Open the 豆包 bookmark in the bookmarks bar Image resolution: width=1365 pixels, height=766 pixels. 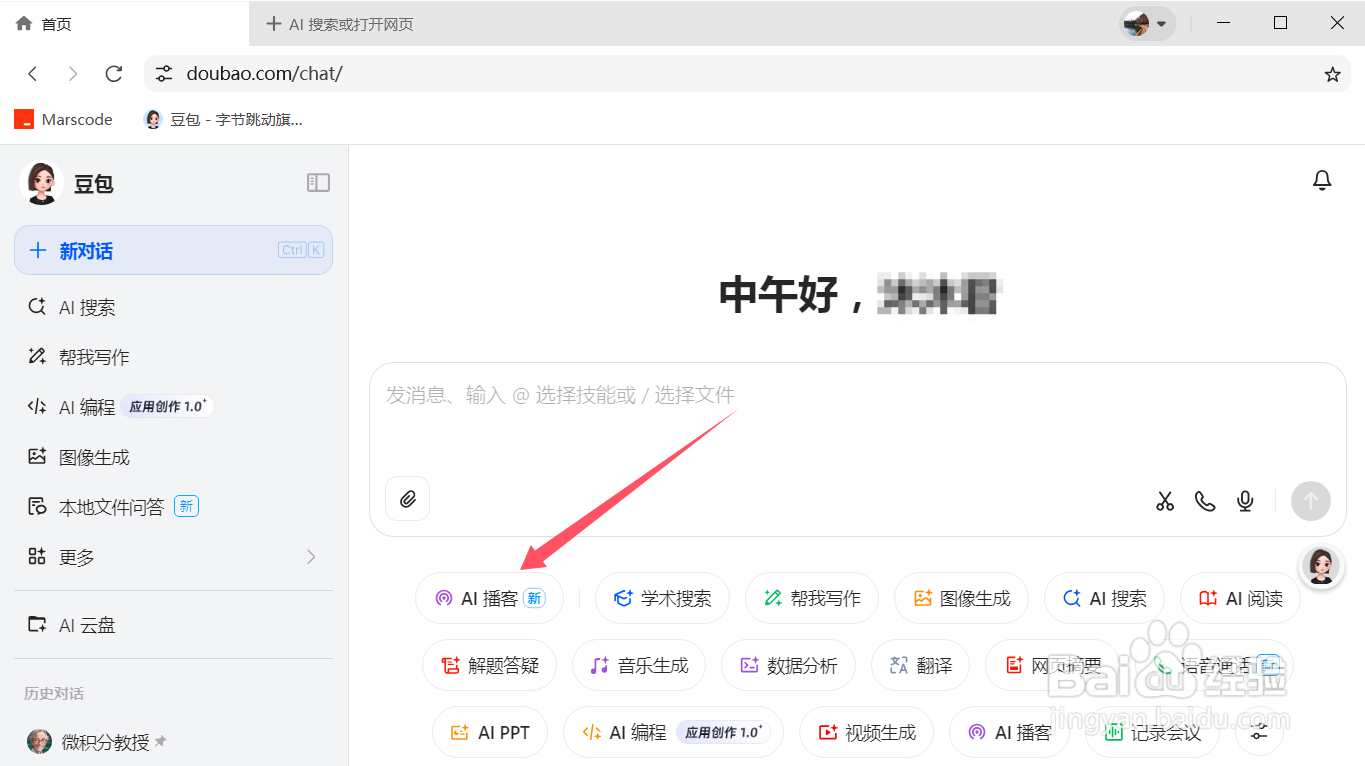[223, 119]
